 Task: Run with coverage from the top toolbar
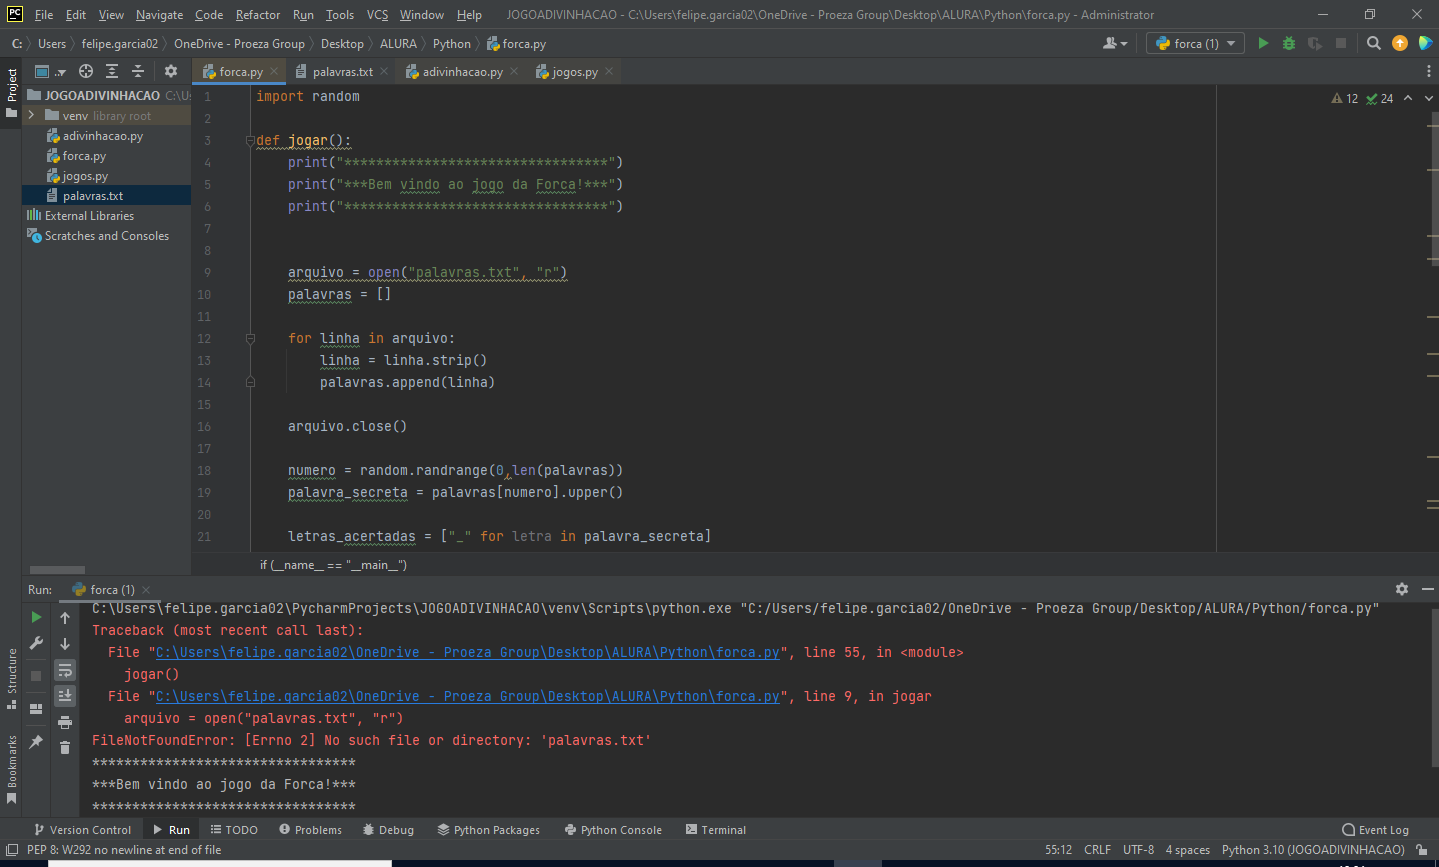[1314, 43]
